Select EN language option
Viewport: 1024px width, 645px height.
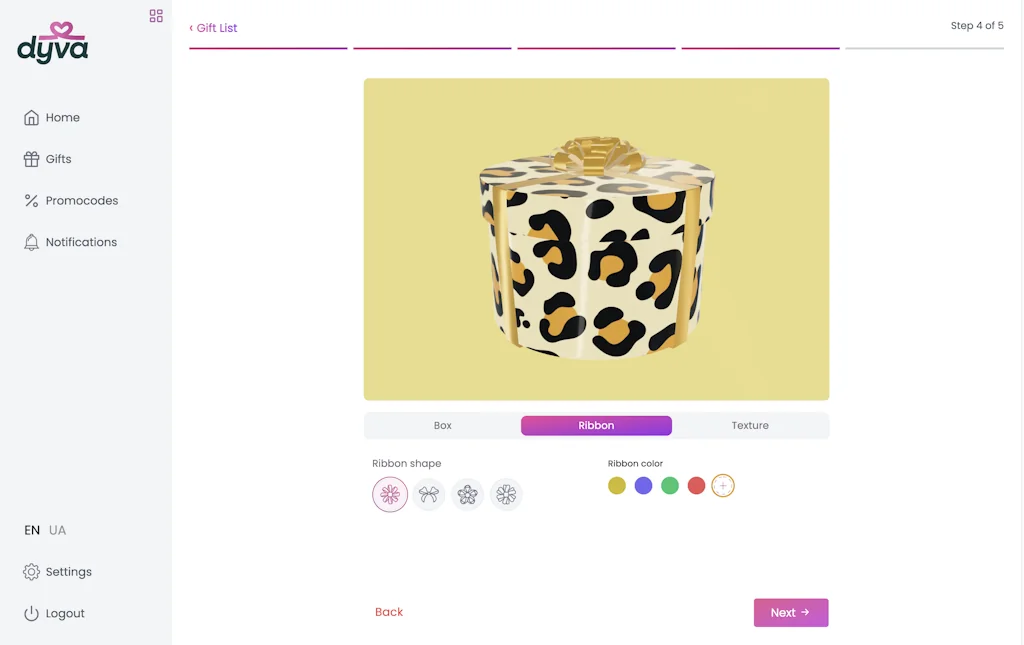[x=32, y=530]
